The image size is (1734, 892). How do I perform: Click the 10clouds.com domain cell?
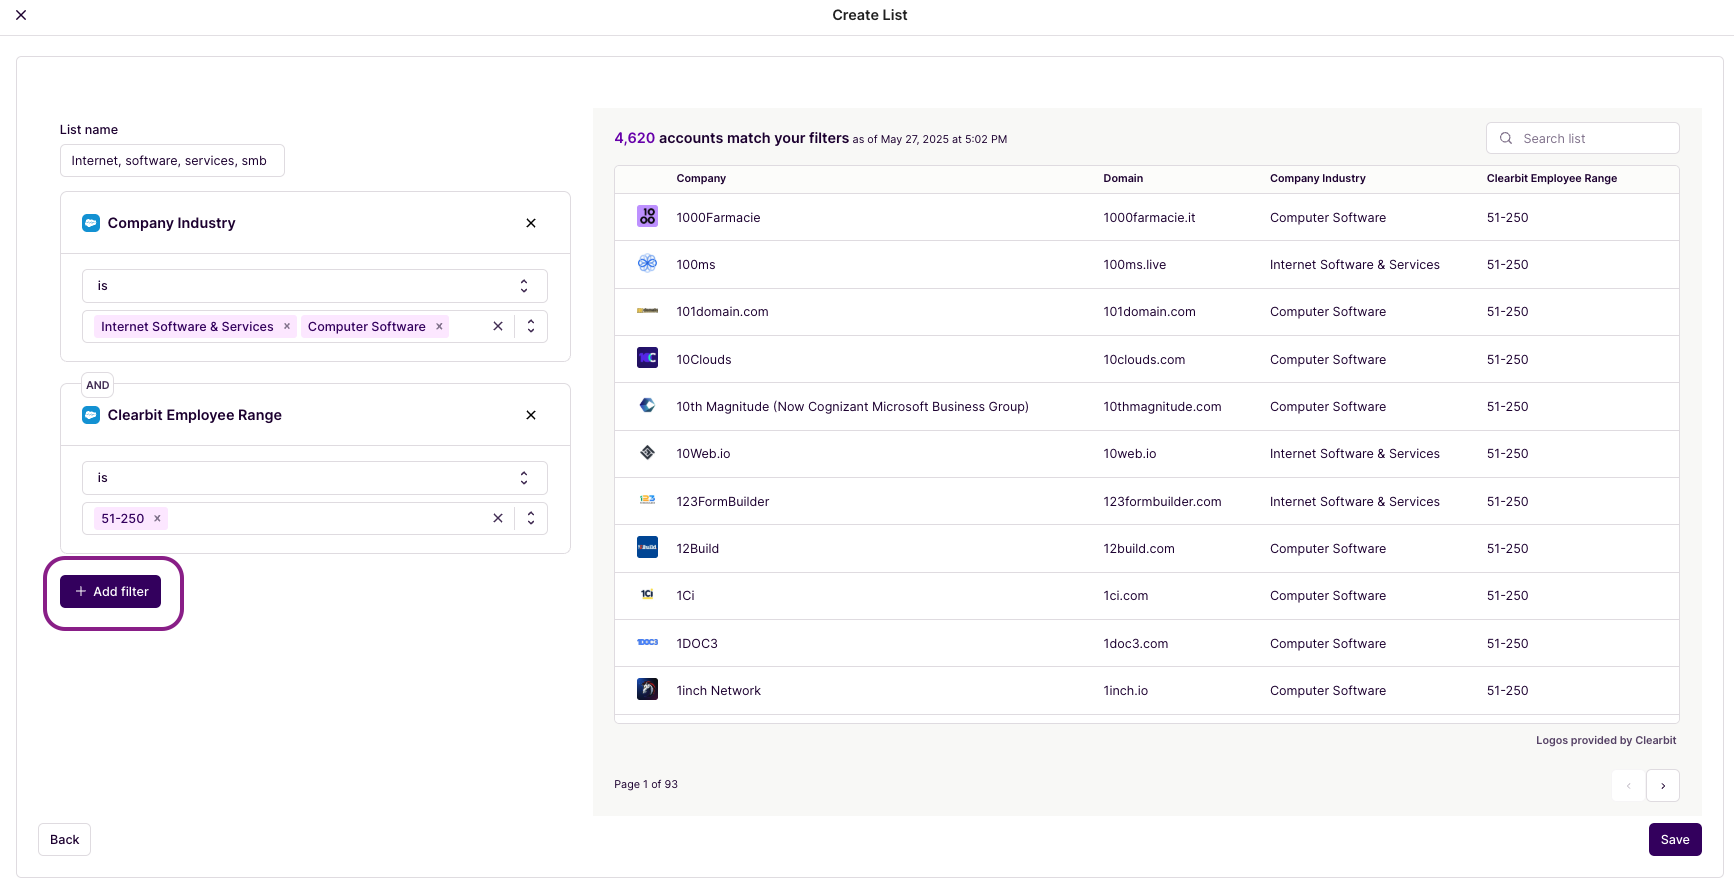(x=1144, y=360)
